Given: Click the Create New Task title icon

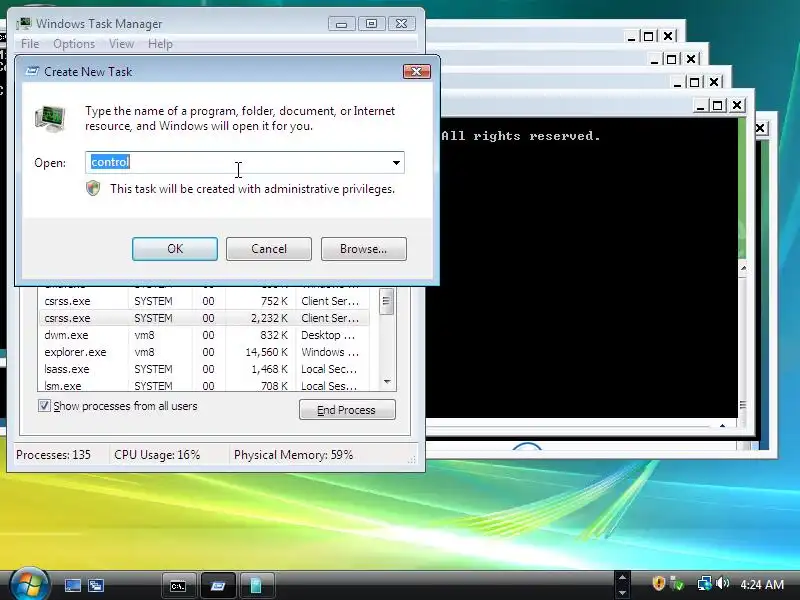Looking at the screenshot, I should 32,71.
